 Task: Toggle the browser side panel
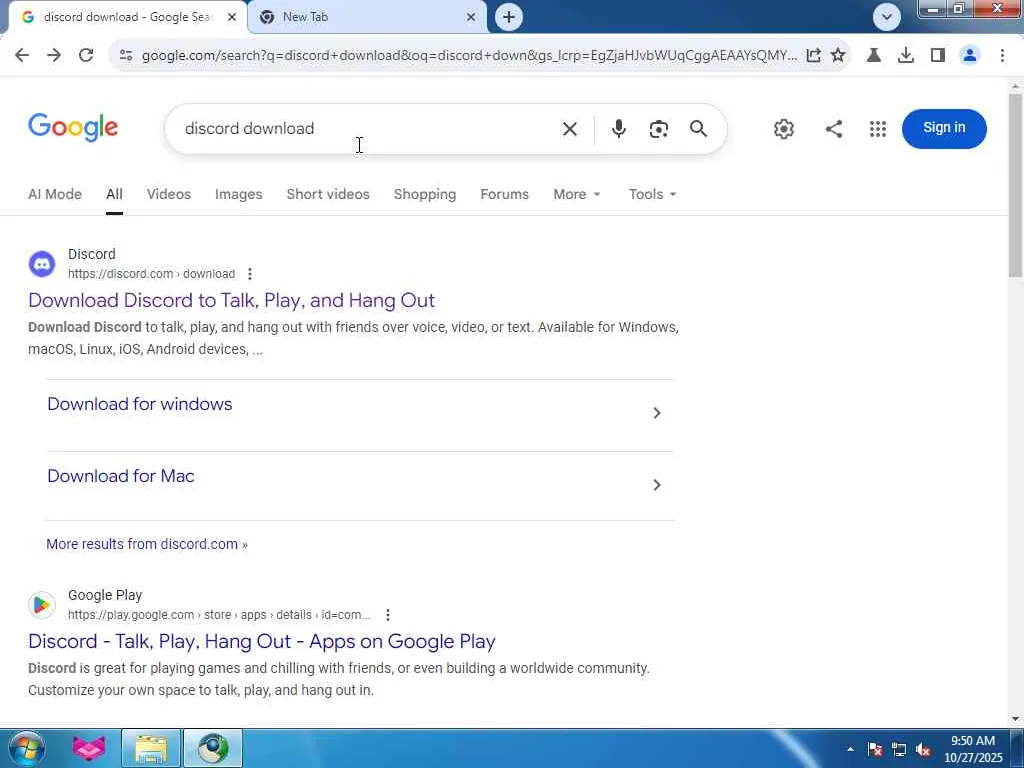point(938,56)
